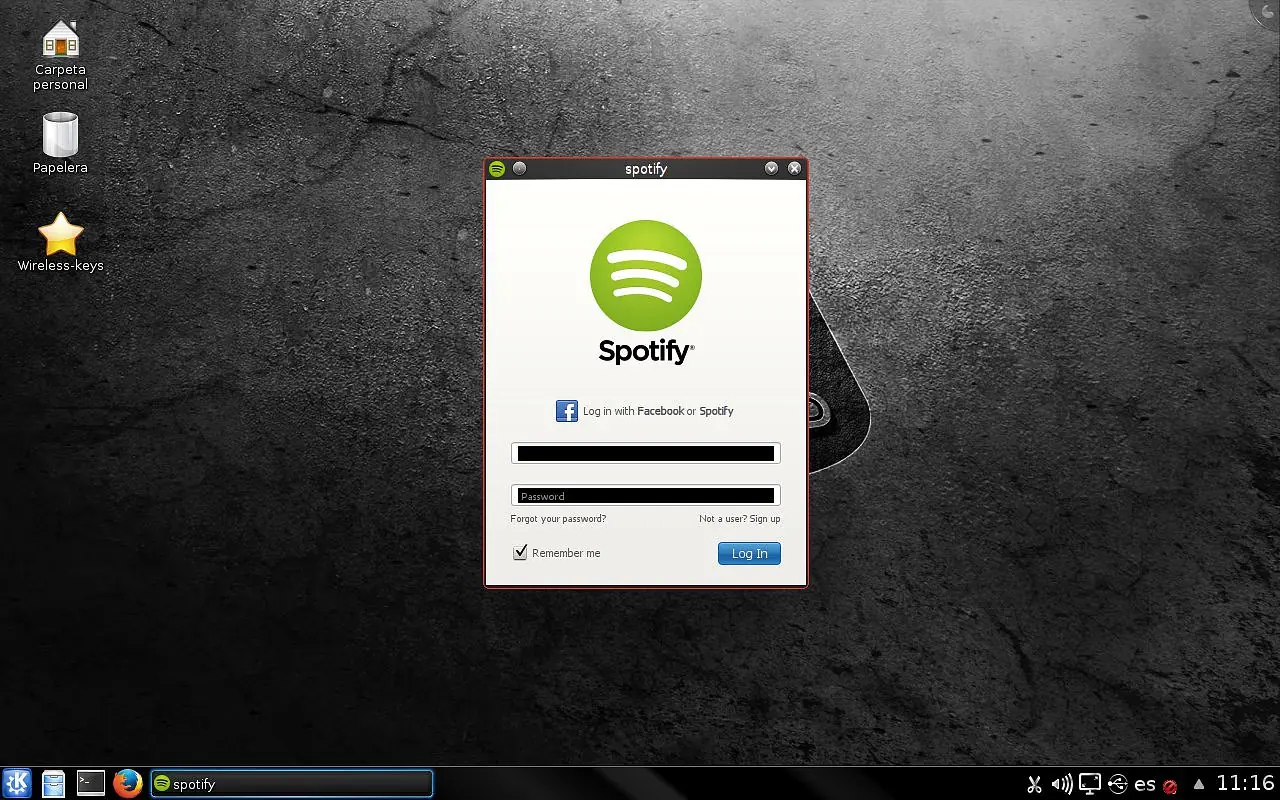Viewport: 1280px width, 800px height.
Task: Launch Firefox from the taskbar
Action: 127,783
